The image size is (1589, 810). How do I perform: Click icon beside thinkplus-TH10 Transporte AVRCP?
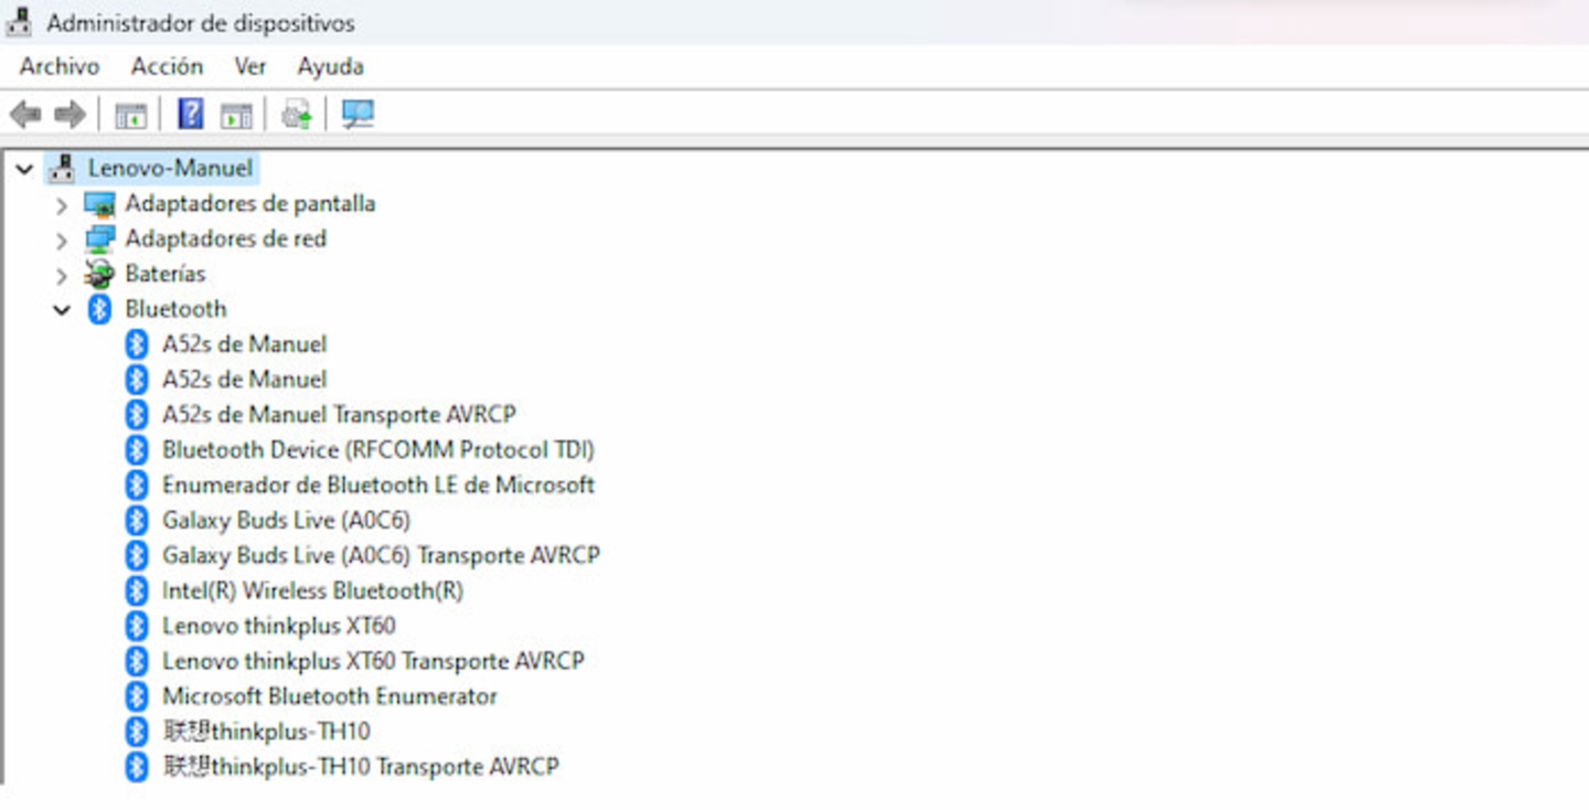click(x=137, y=767)
